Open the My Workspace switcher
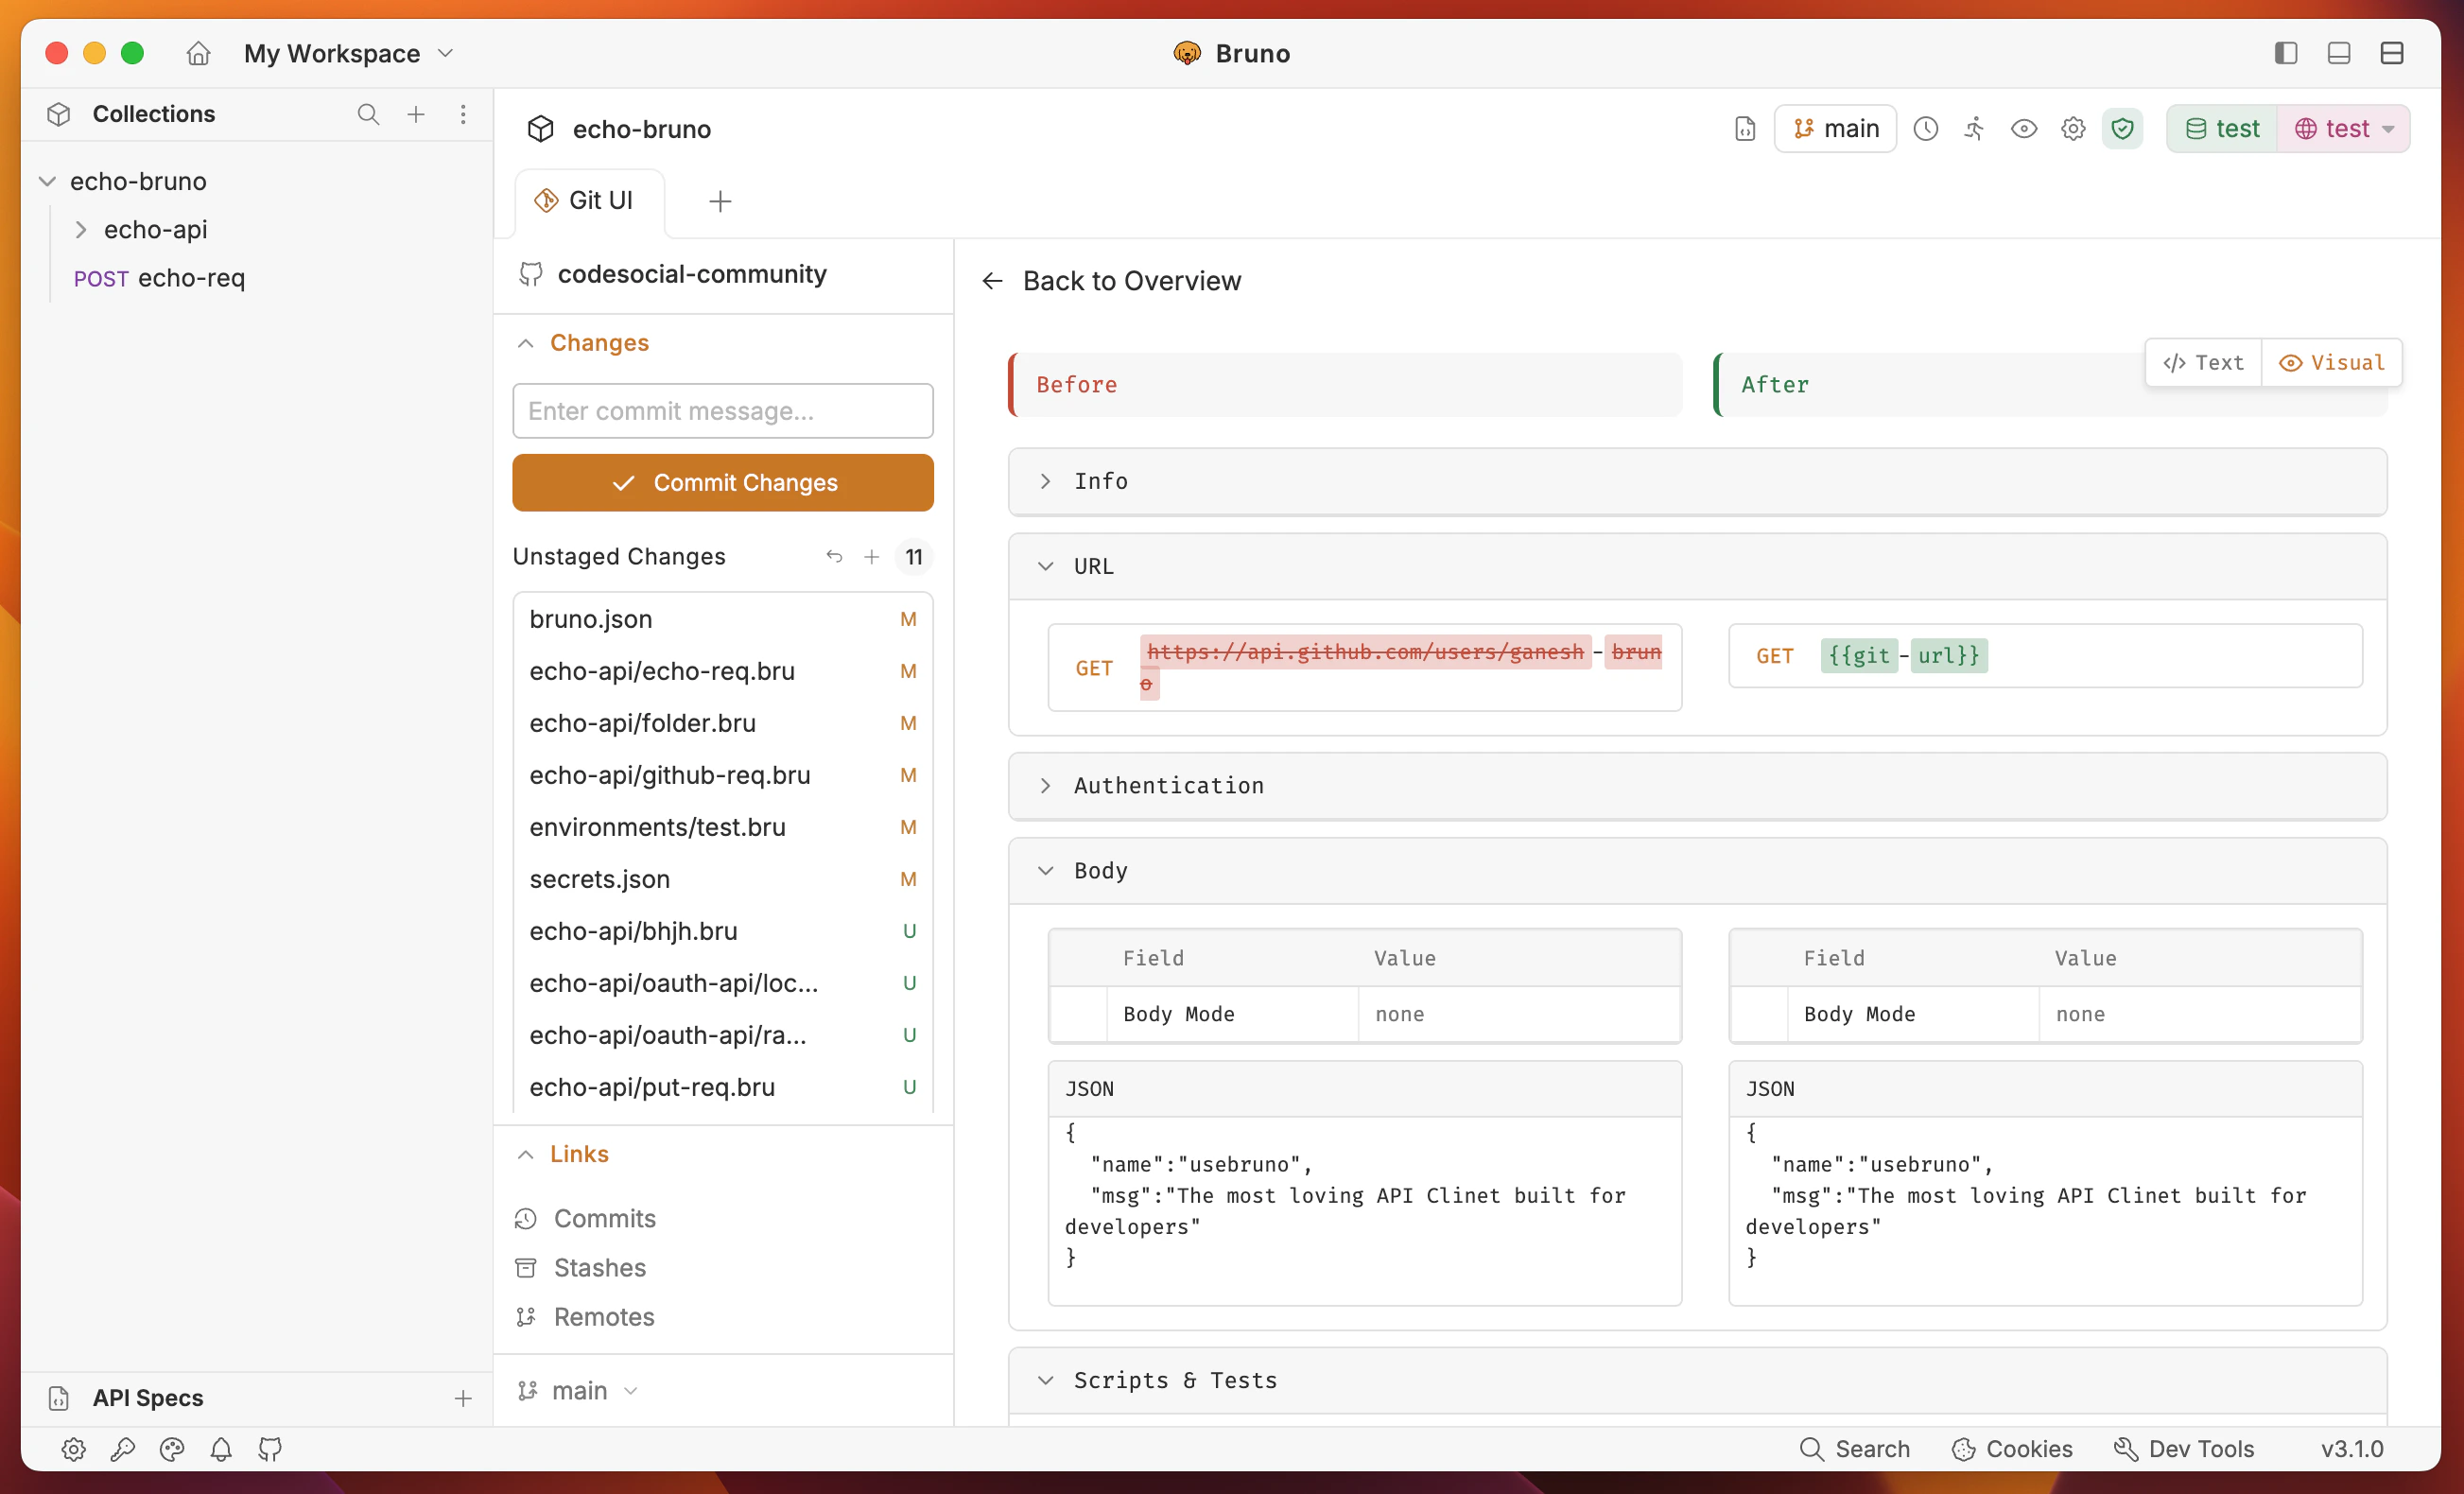Image resolution: width=2464 pixels, height=1494 pixels. [x=347, y=53]
